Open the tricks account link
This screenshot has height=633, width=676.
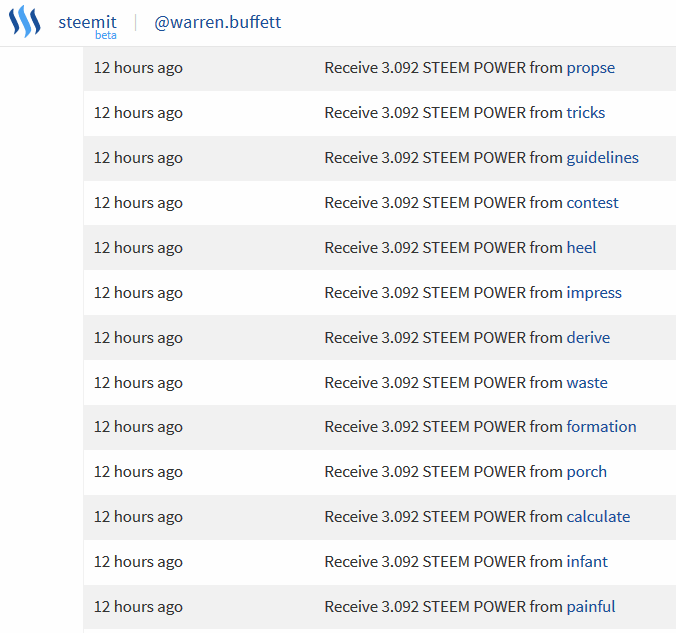click(x=585, y=113)
